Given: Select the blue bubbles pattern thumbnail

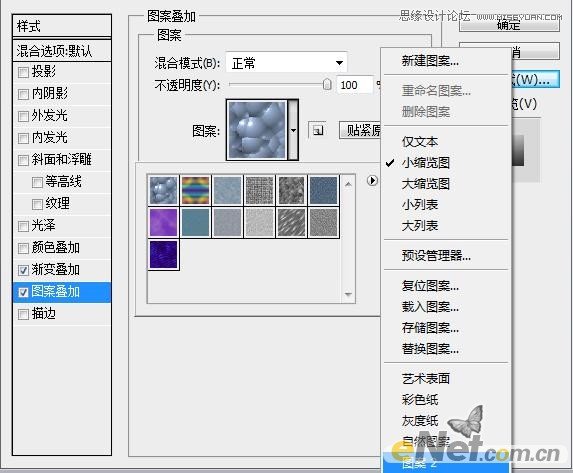Looking at the screenshot, I should tap(163, 190).
